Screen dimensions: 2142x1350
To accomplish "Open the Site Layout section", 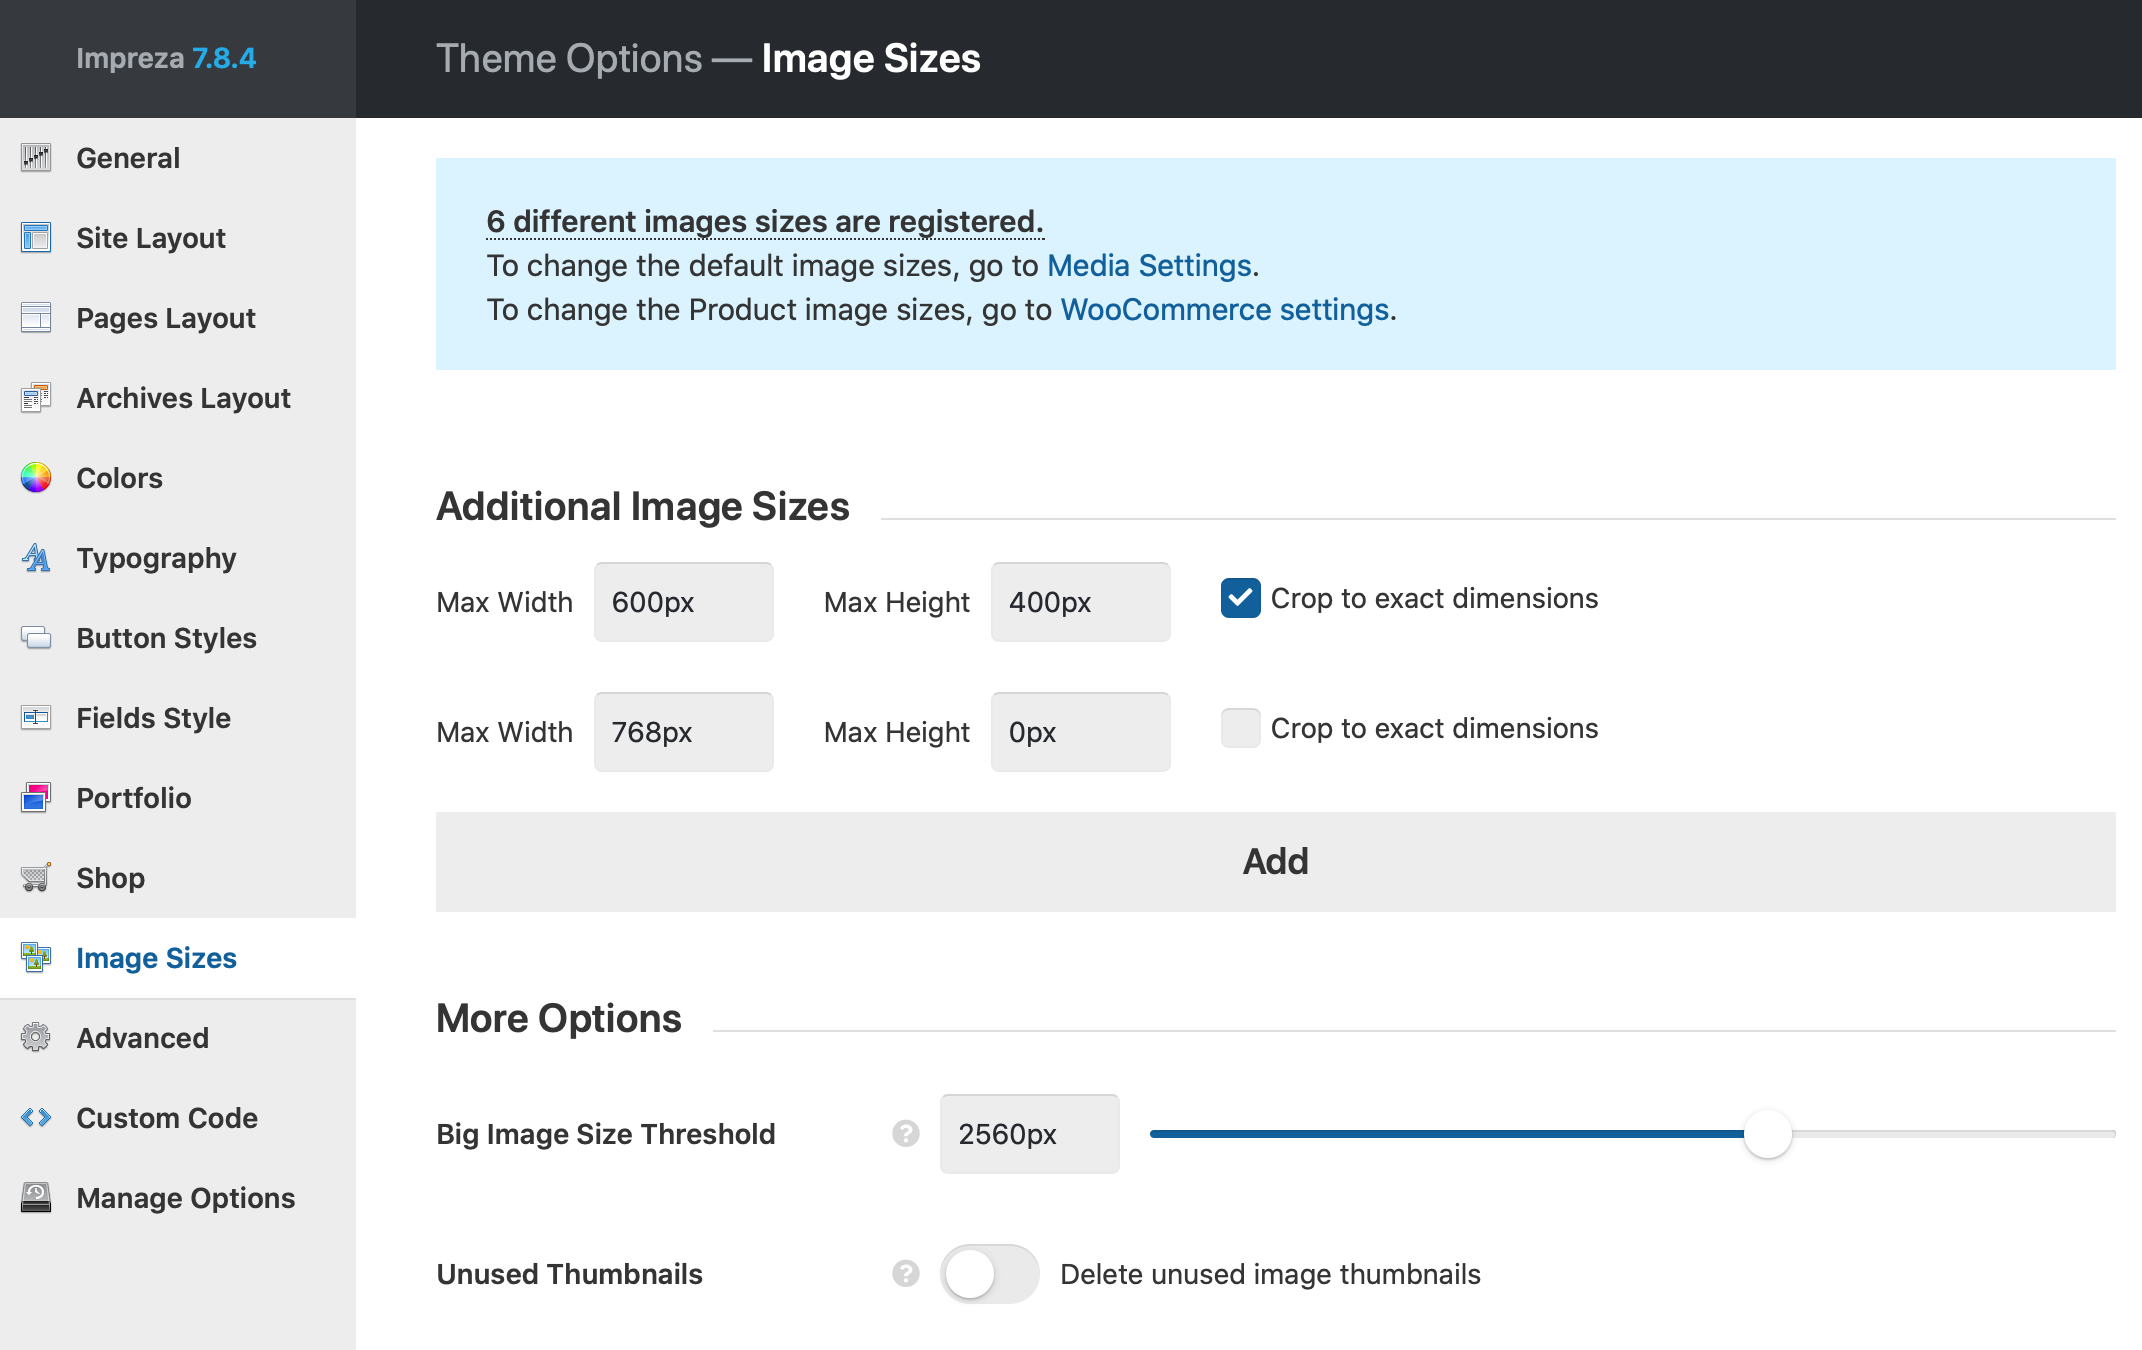I will click(178, 238).
